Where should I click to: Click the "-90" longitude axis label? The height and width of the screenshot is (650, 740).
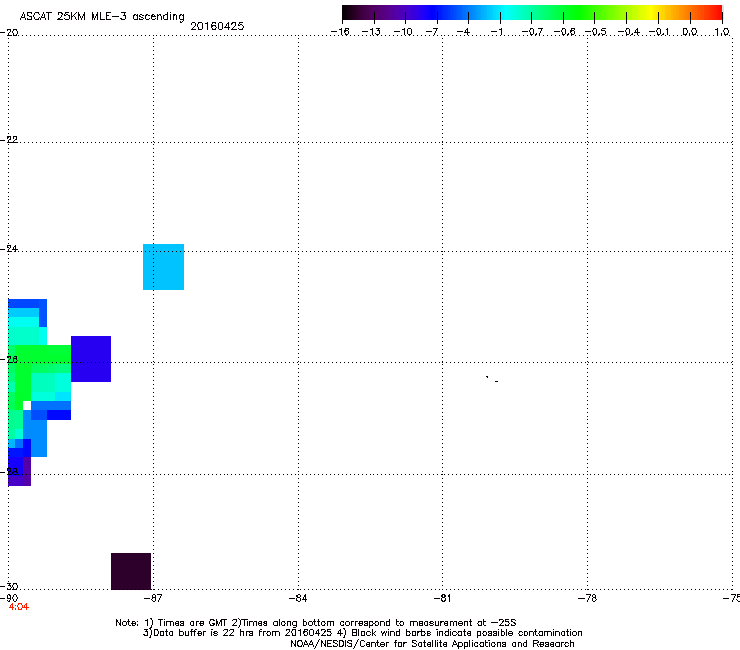(x=9, y=598)
